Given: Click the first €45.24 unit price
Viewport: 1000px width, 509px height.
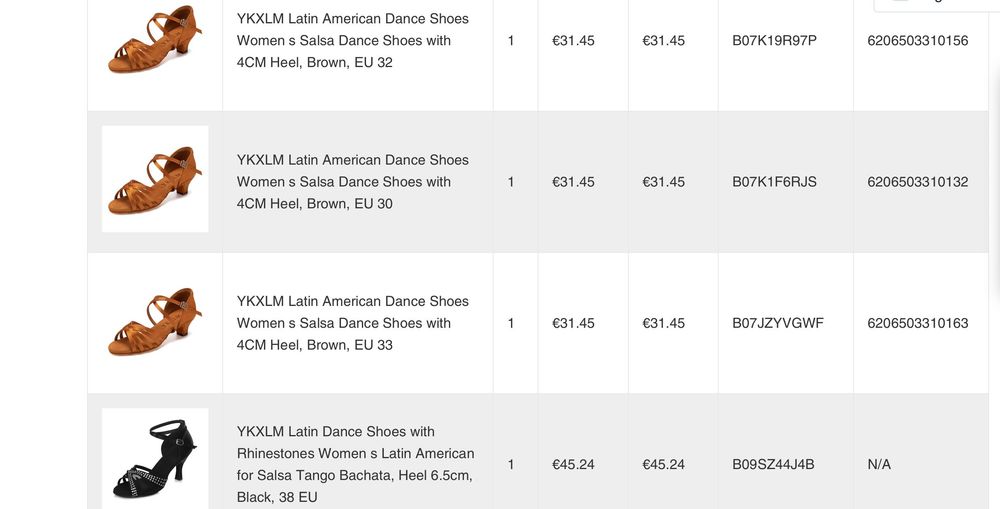Looking at the screenshot, I should click(x=573, y=464).
